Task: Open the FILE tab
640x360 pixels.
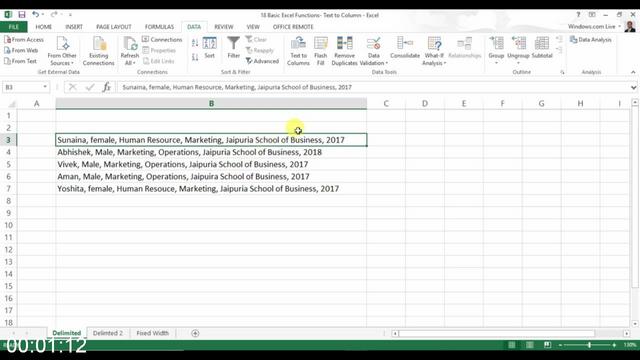Action: pos(13,27)
